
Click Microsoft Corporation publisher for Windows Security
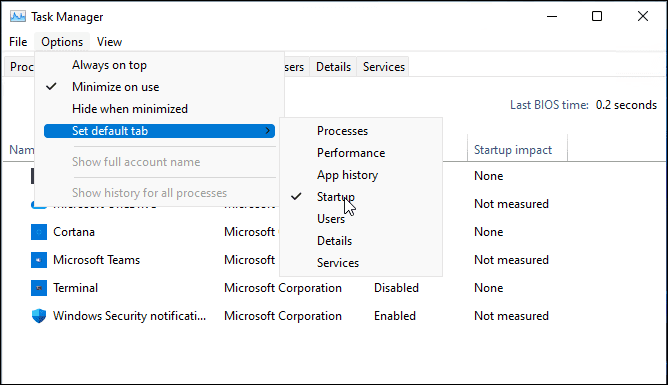[283, 316]
